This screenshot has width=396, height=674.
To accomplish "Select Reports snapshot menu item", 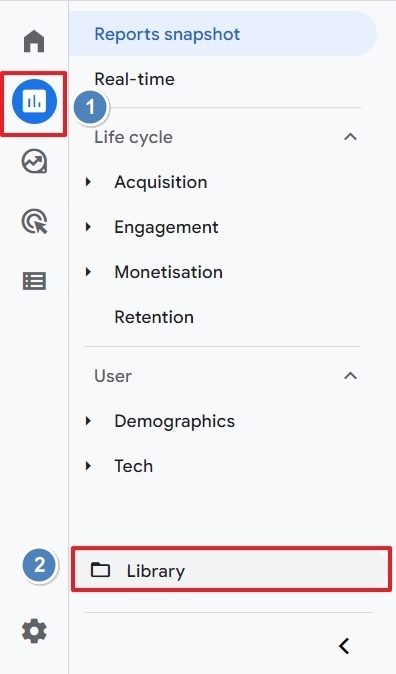I will (x=223, y=34).
